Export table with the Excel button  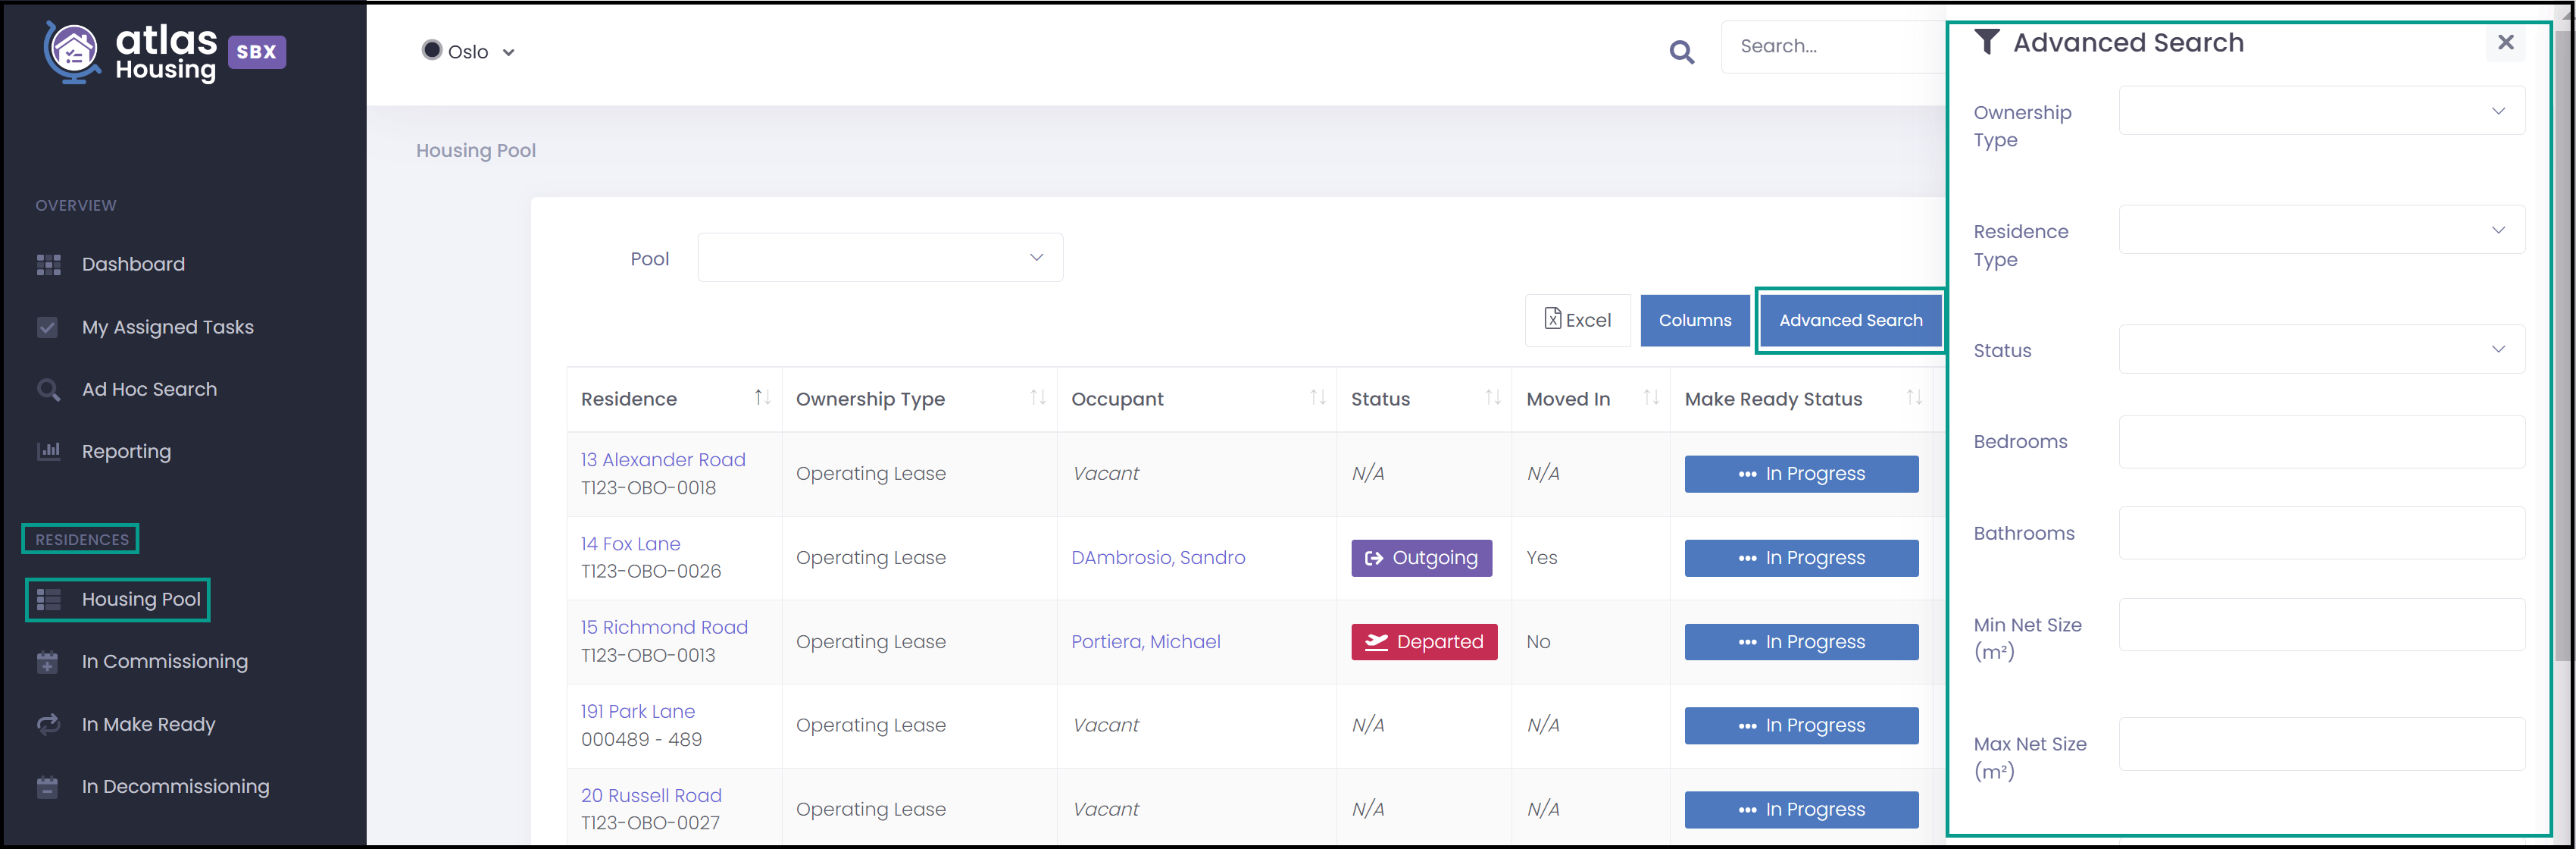(1577, 320)
